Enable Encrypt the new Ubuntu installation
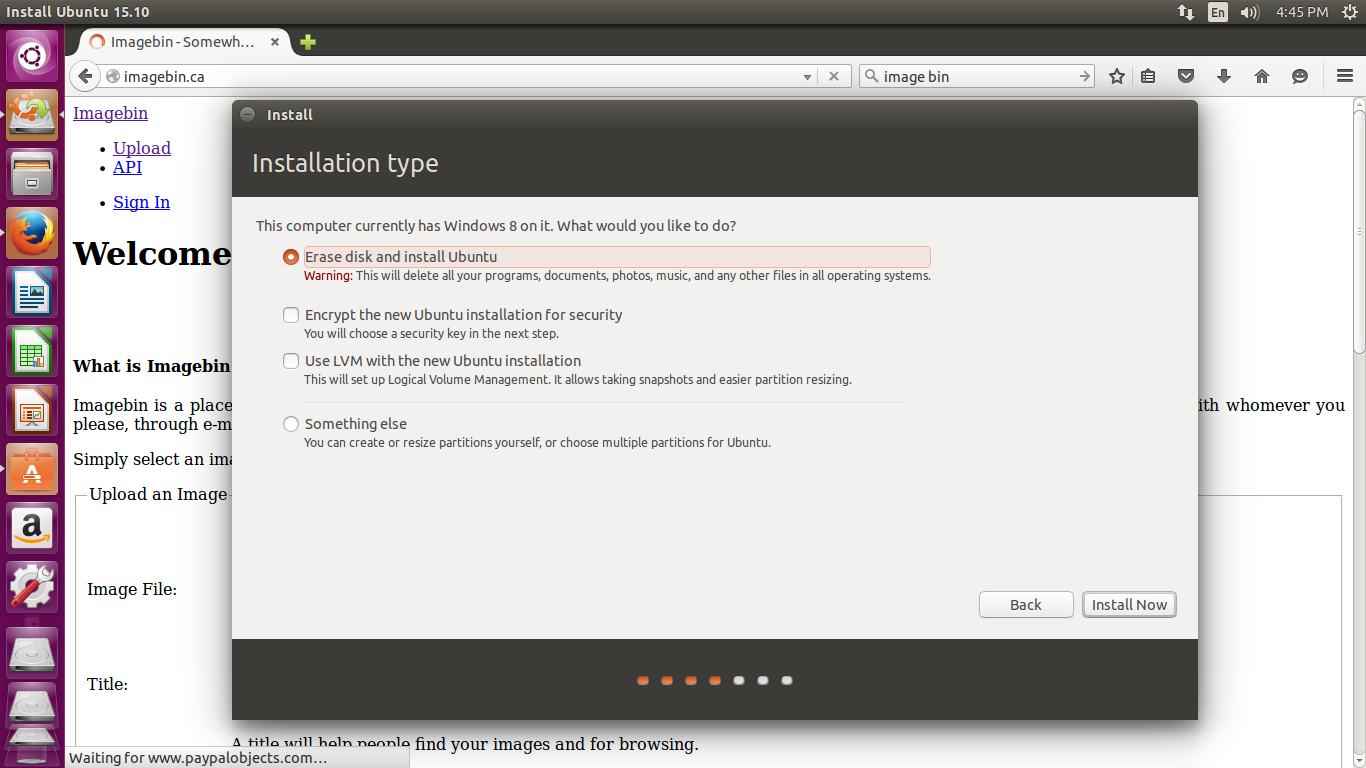Viewport: 1366px width, 768px height. 291,315
